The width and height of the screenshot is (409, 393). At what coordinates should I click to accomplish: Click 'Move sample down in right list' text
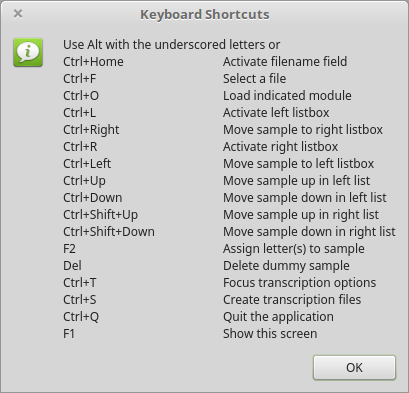[309, 232]
